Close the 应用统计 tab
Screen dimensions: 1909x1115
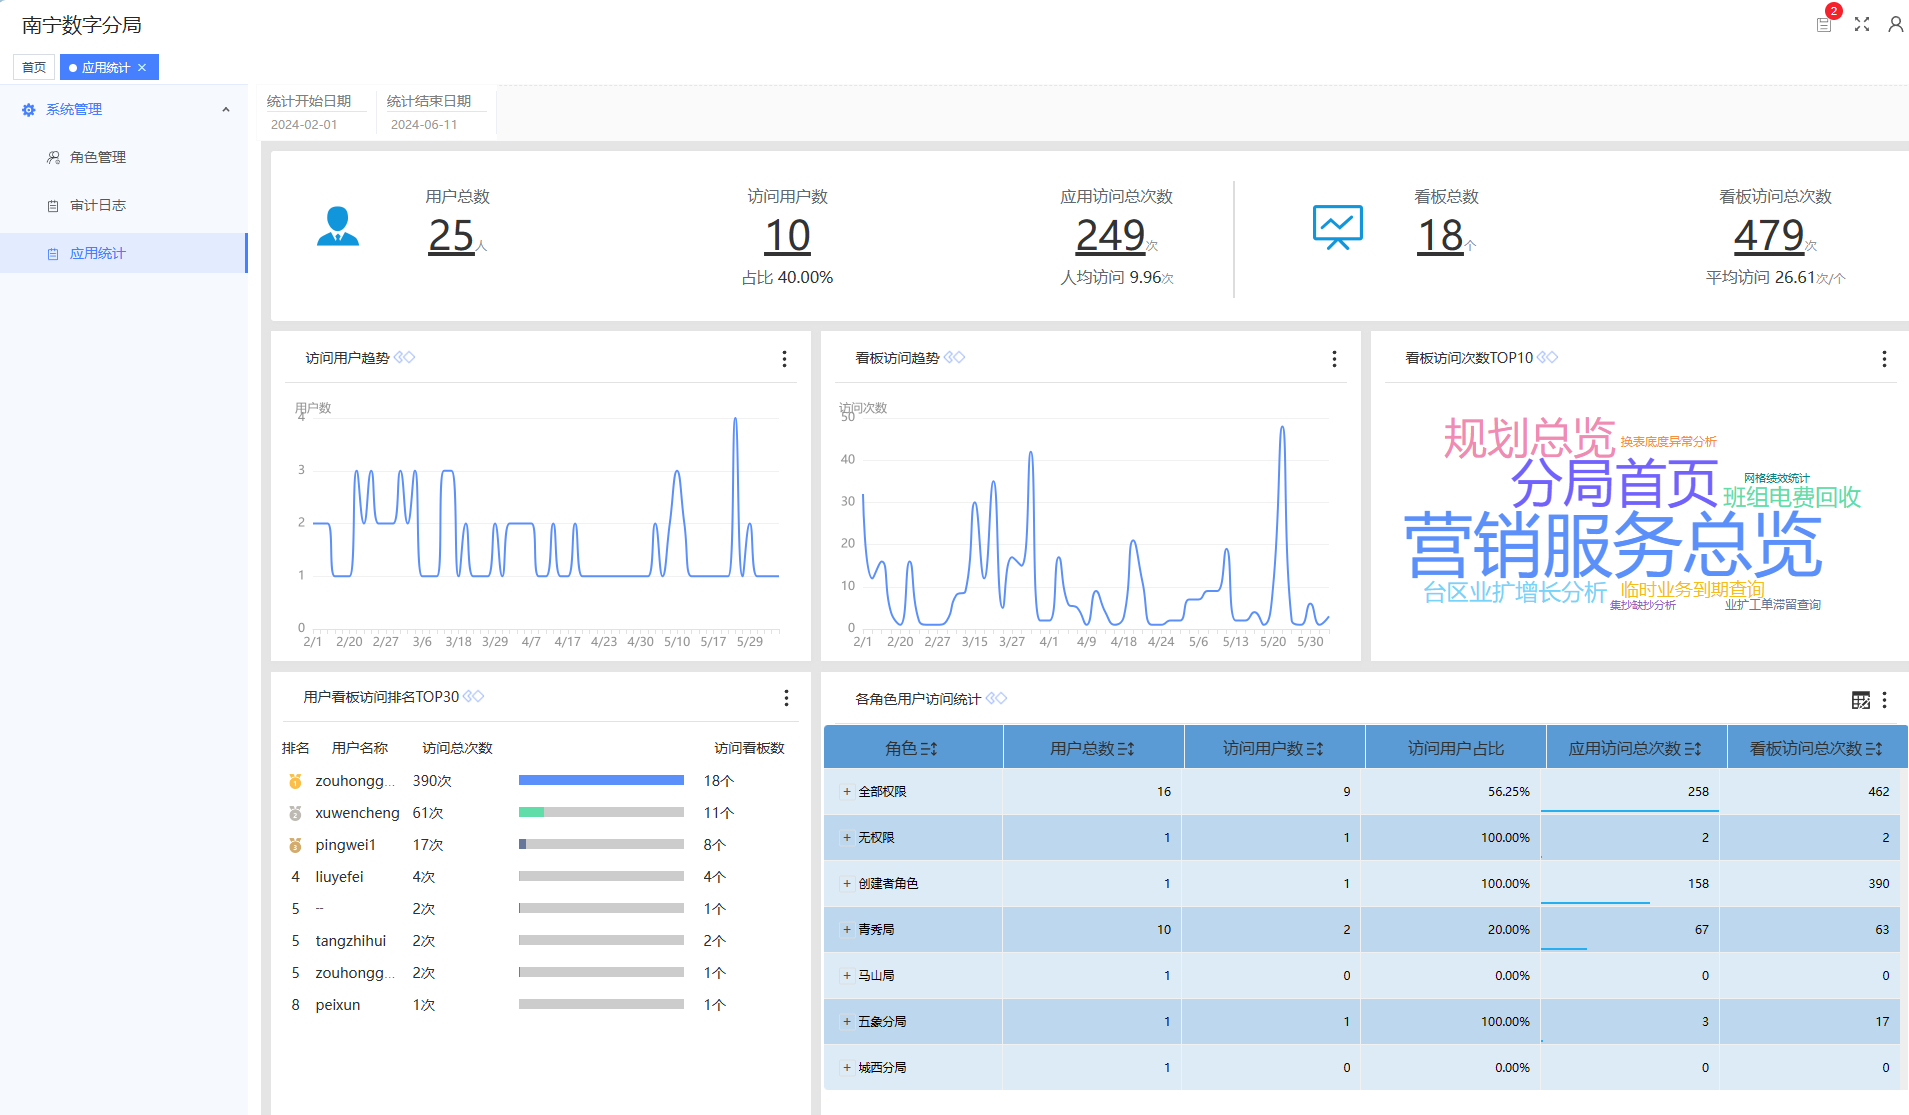(142, 68)
